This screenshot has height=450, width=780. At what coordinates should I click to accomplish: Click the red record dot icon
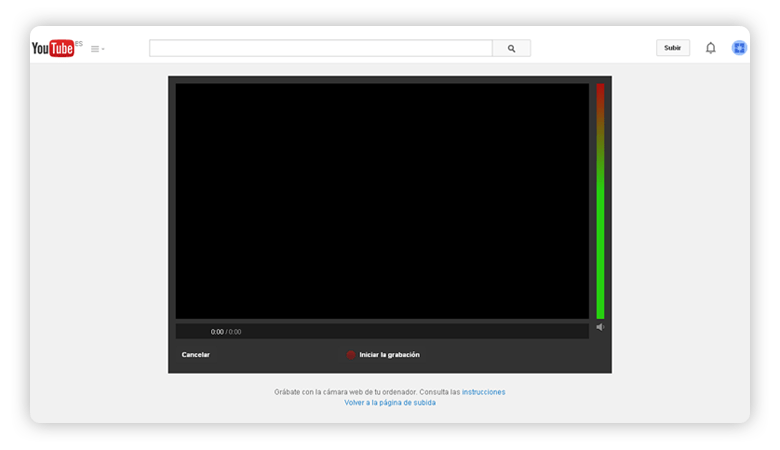tap(351, 355)
